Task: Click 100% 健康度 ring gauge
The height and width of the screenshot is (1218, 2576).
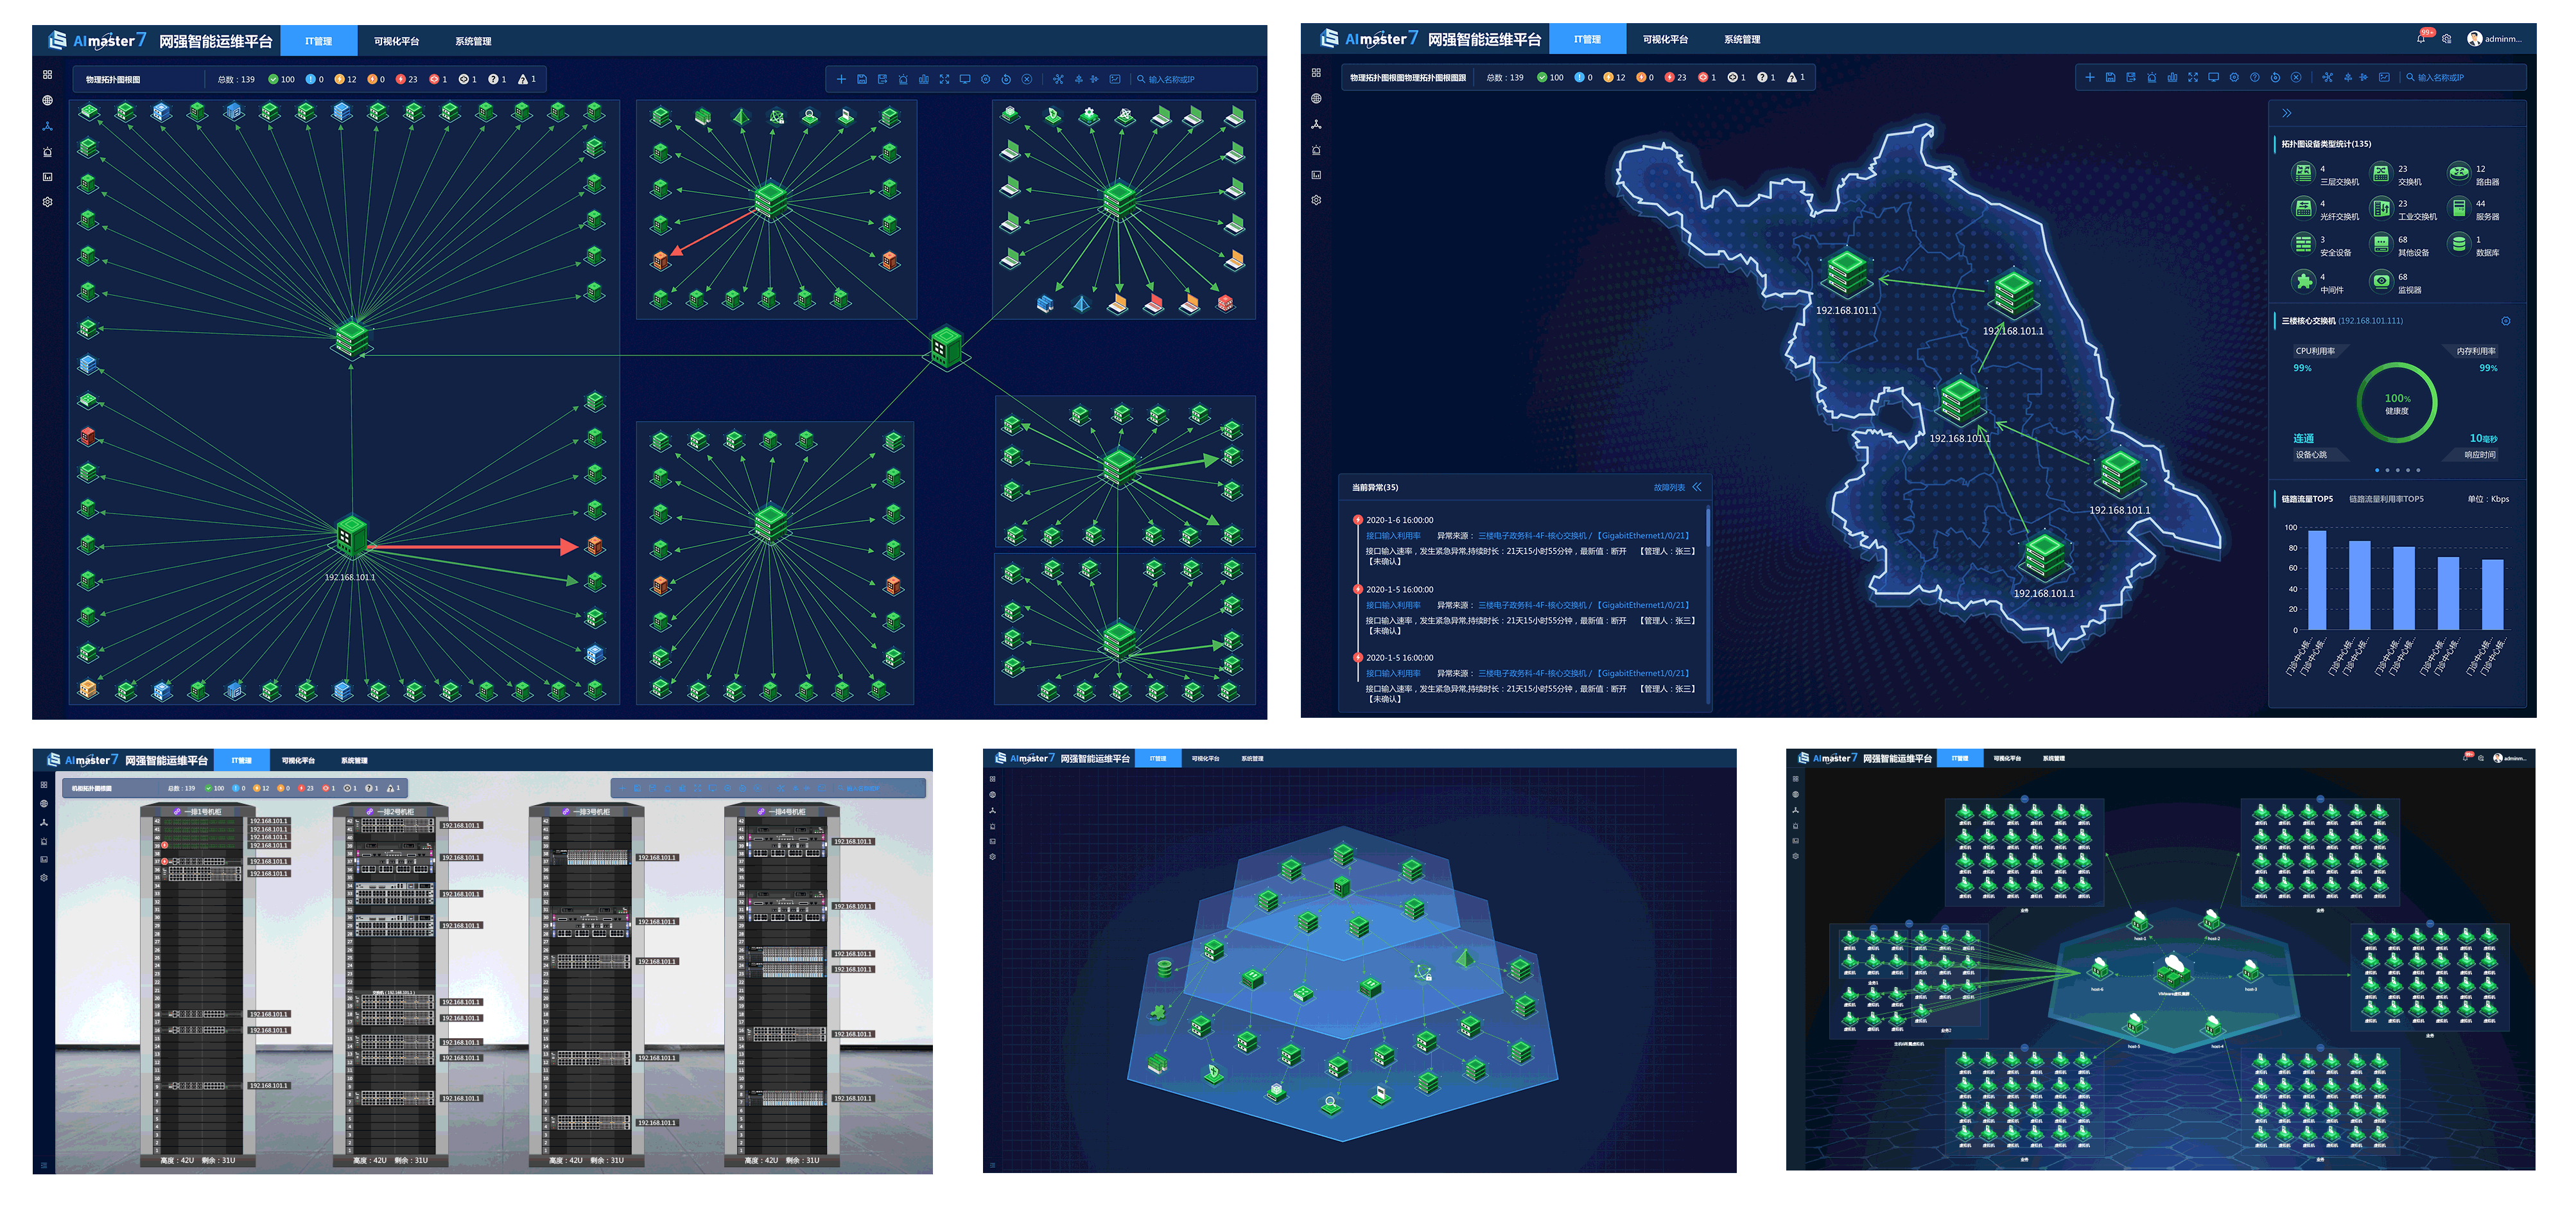Action: click(2397, 403)
